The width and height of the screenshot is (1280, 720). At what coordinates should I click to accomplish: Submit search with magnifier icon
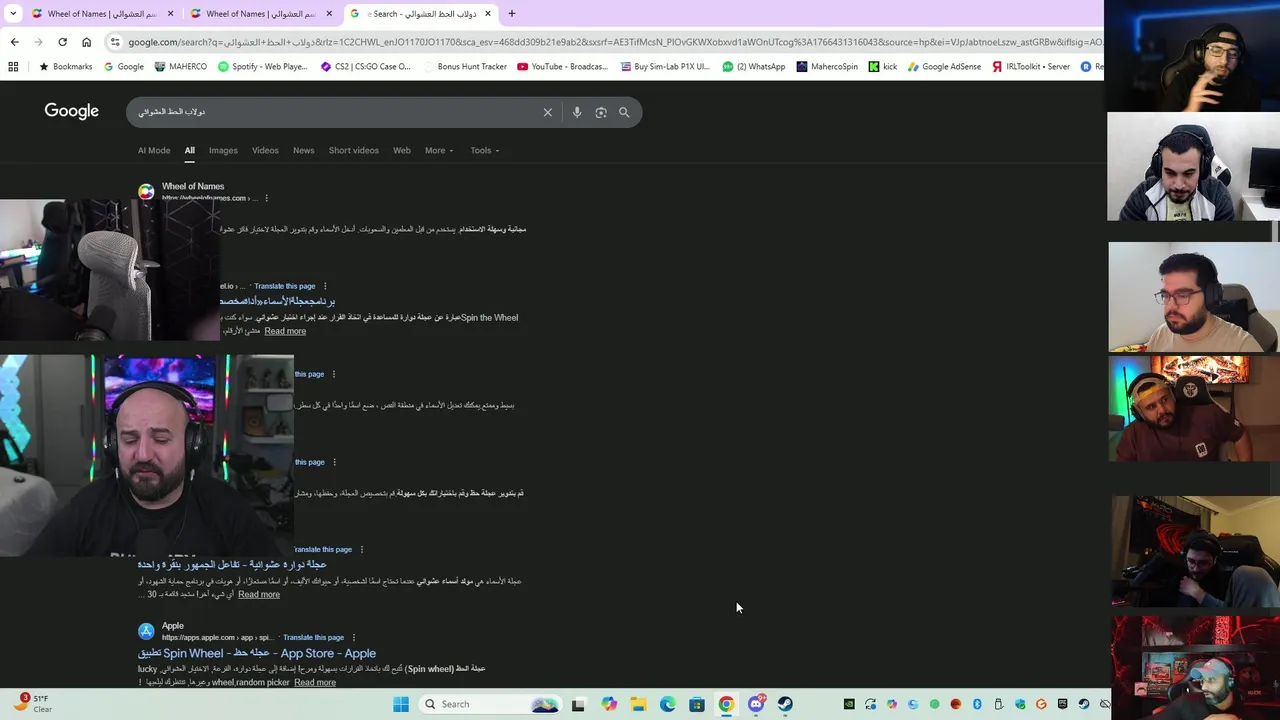click(624, 112)
